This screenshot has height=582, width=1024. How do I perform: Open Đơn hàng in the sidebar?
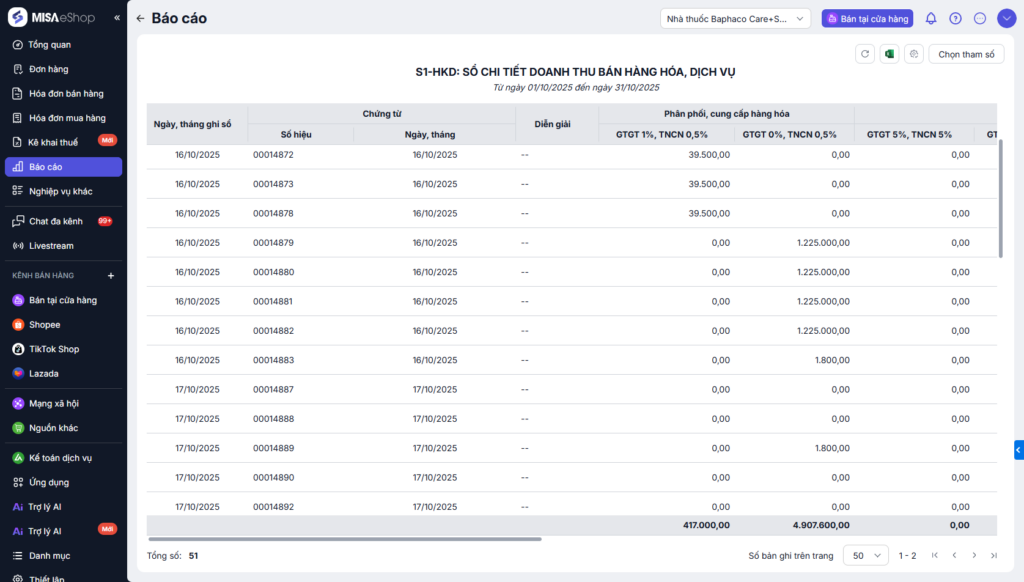pyautogui.click(x=48, y=69)
